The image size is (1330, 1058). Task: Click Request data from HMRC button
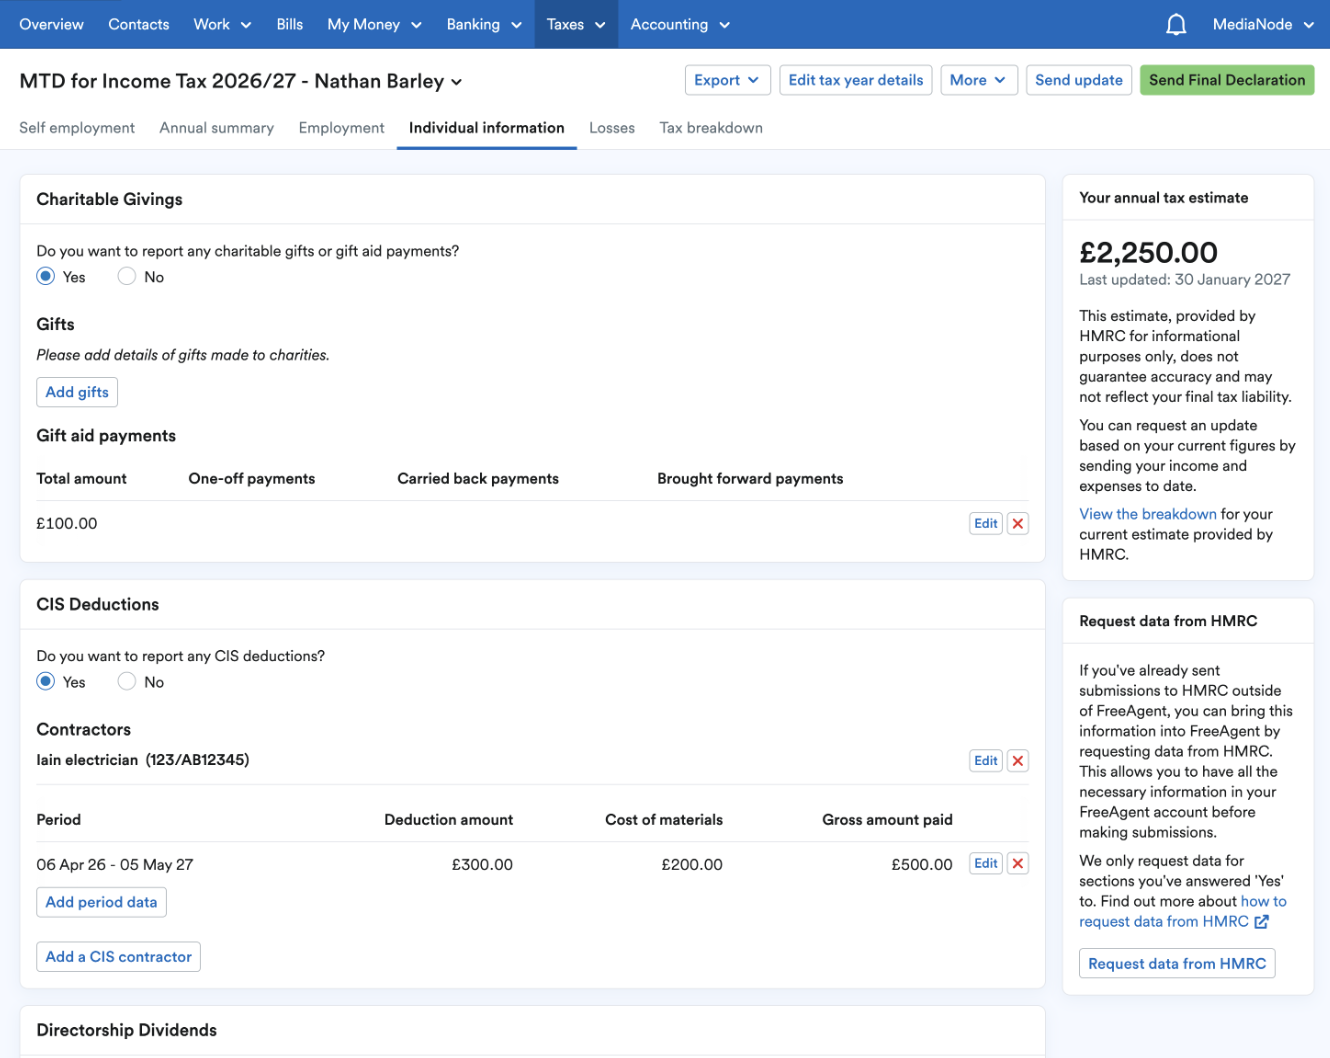click(1177, 964)
